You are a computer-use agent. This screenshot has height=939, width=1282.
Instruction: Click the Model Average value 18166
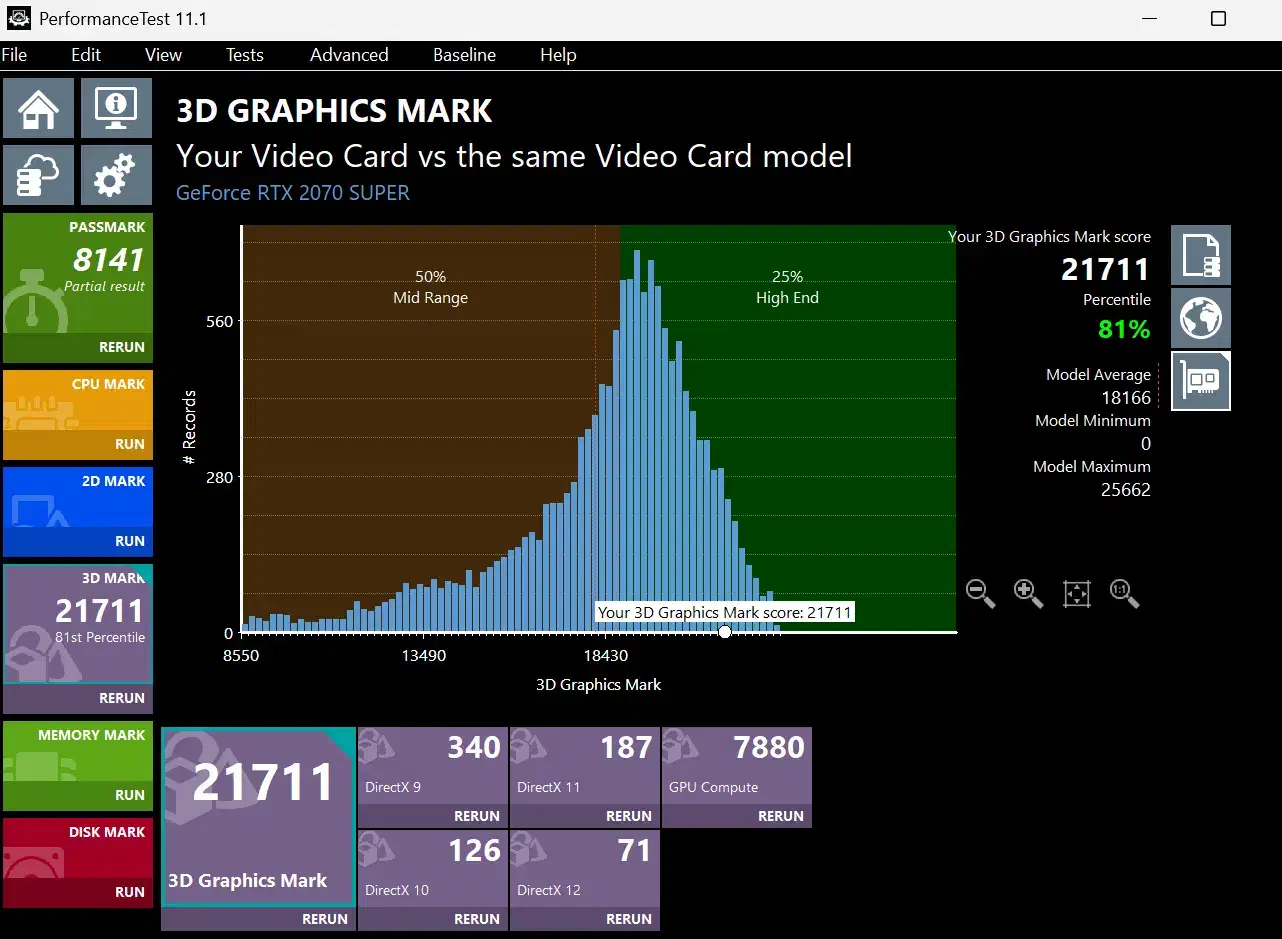[x=1126, y=398]
